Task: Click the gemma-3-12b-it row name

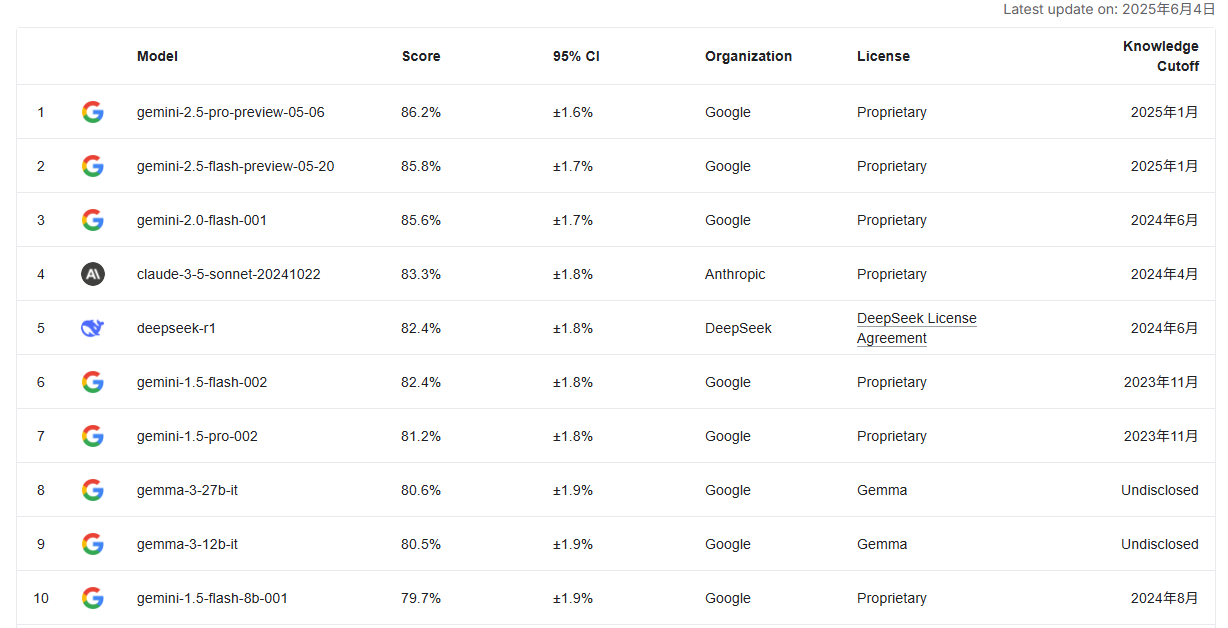Action: [x=187, y=544]
